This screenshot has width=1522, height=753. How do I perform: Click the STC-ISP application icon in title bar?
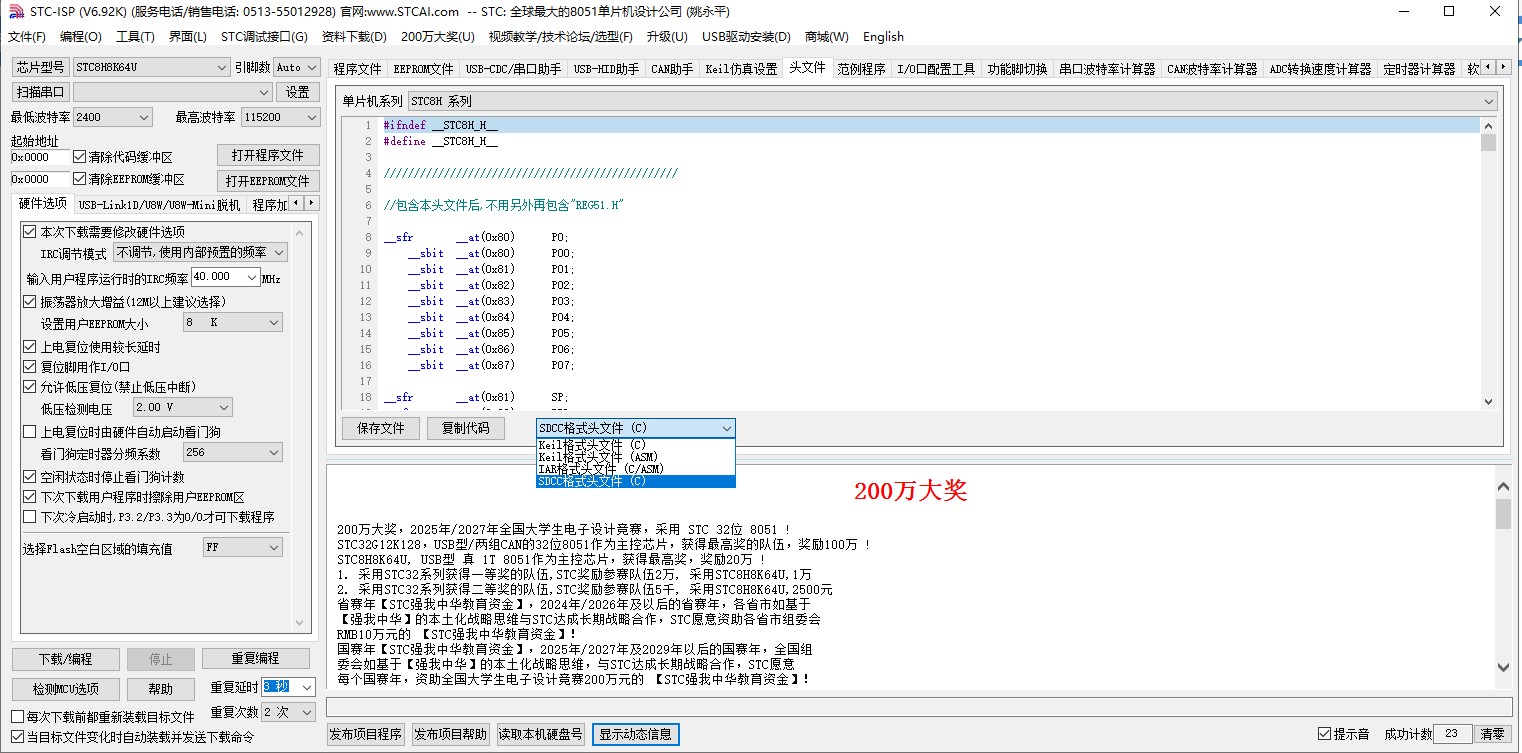pos(15,12)
